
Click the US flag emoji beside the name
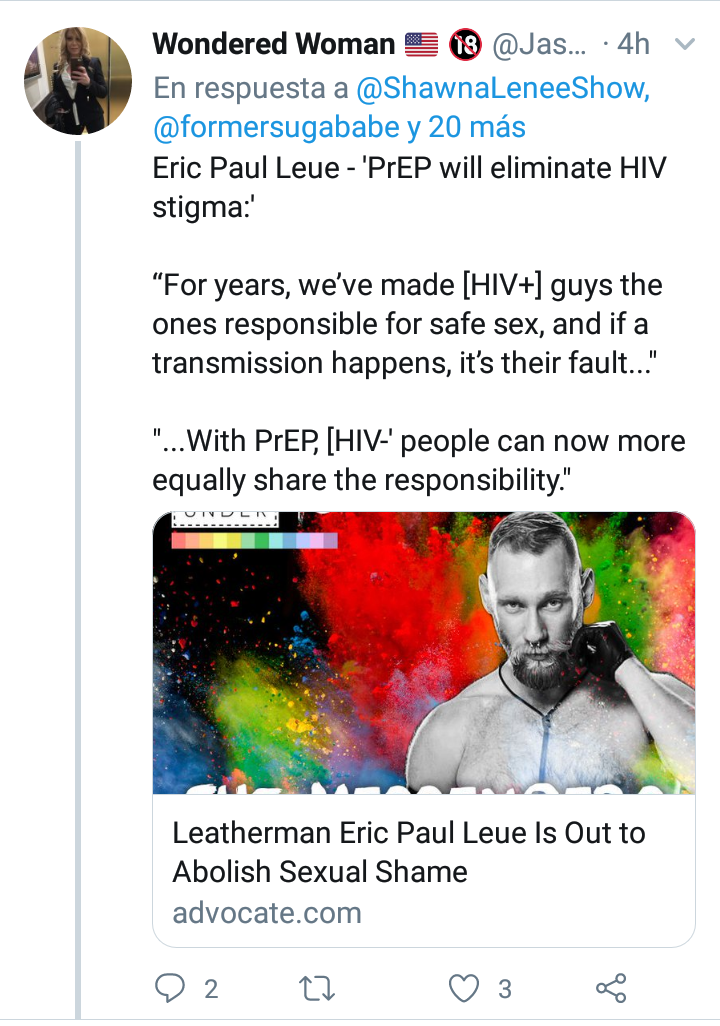pos(422,44)
